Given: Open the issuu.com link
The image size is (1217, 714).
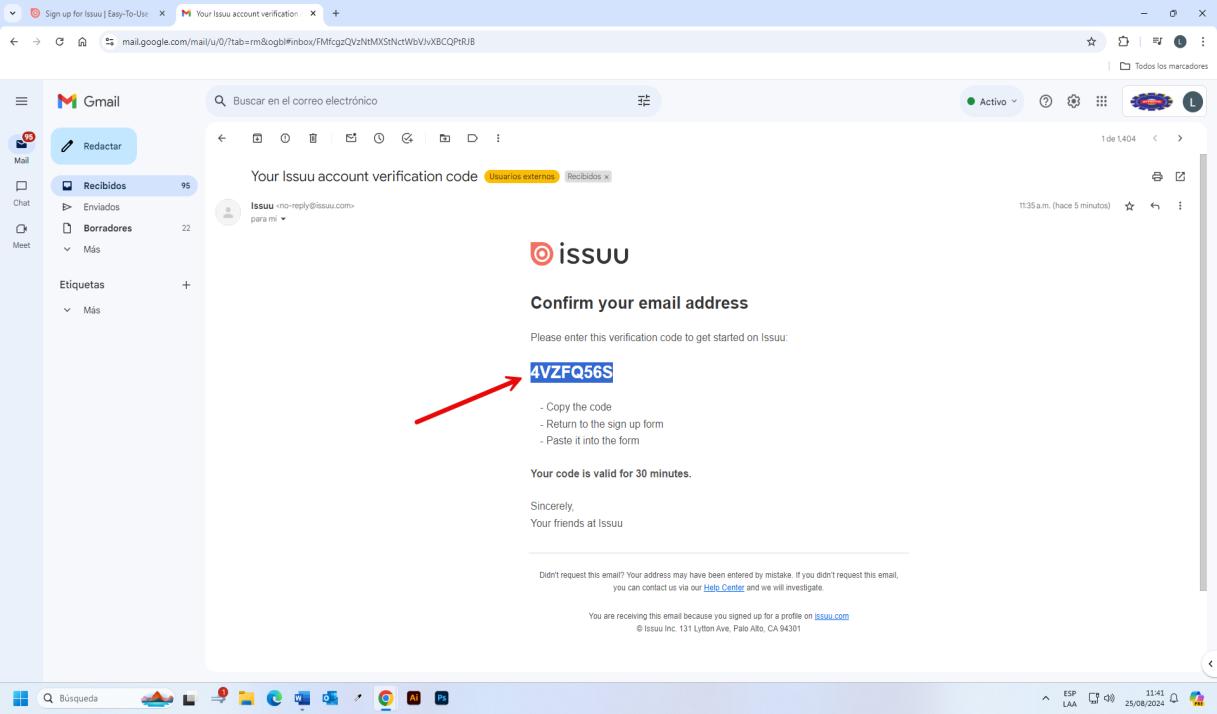Looking at the screenshot, I should click(x=832, y=616).
